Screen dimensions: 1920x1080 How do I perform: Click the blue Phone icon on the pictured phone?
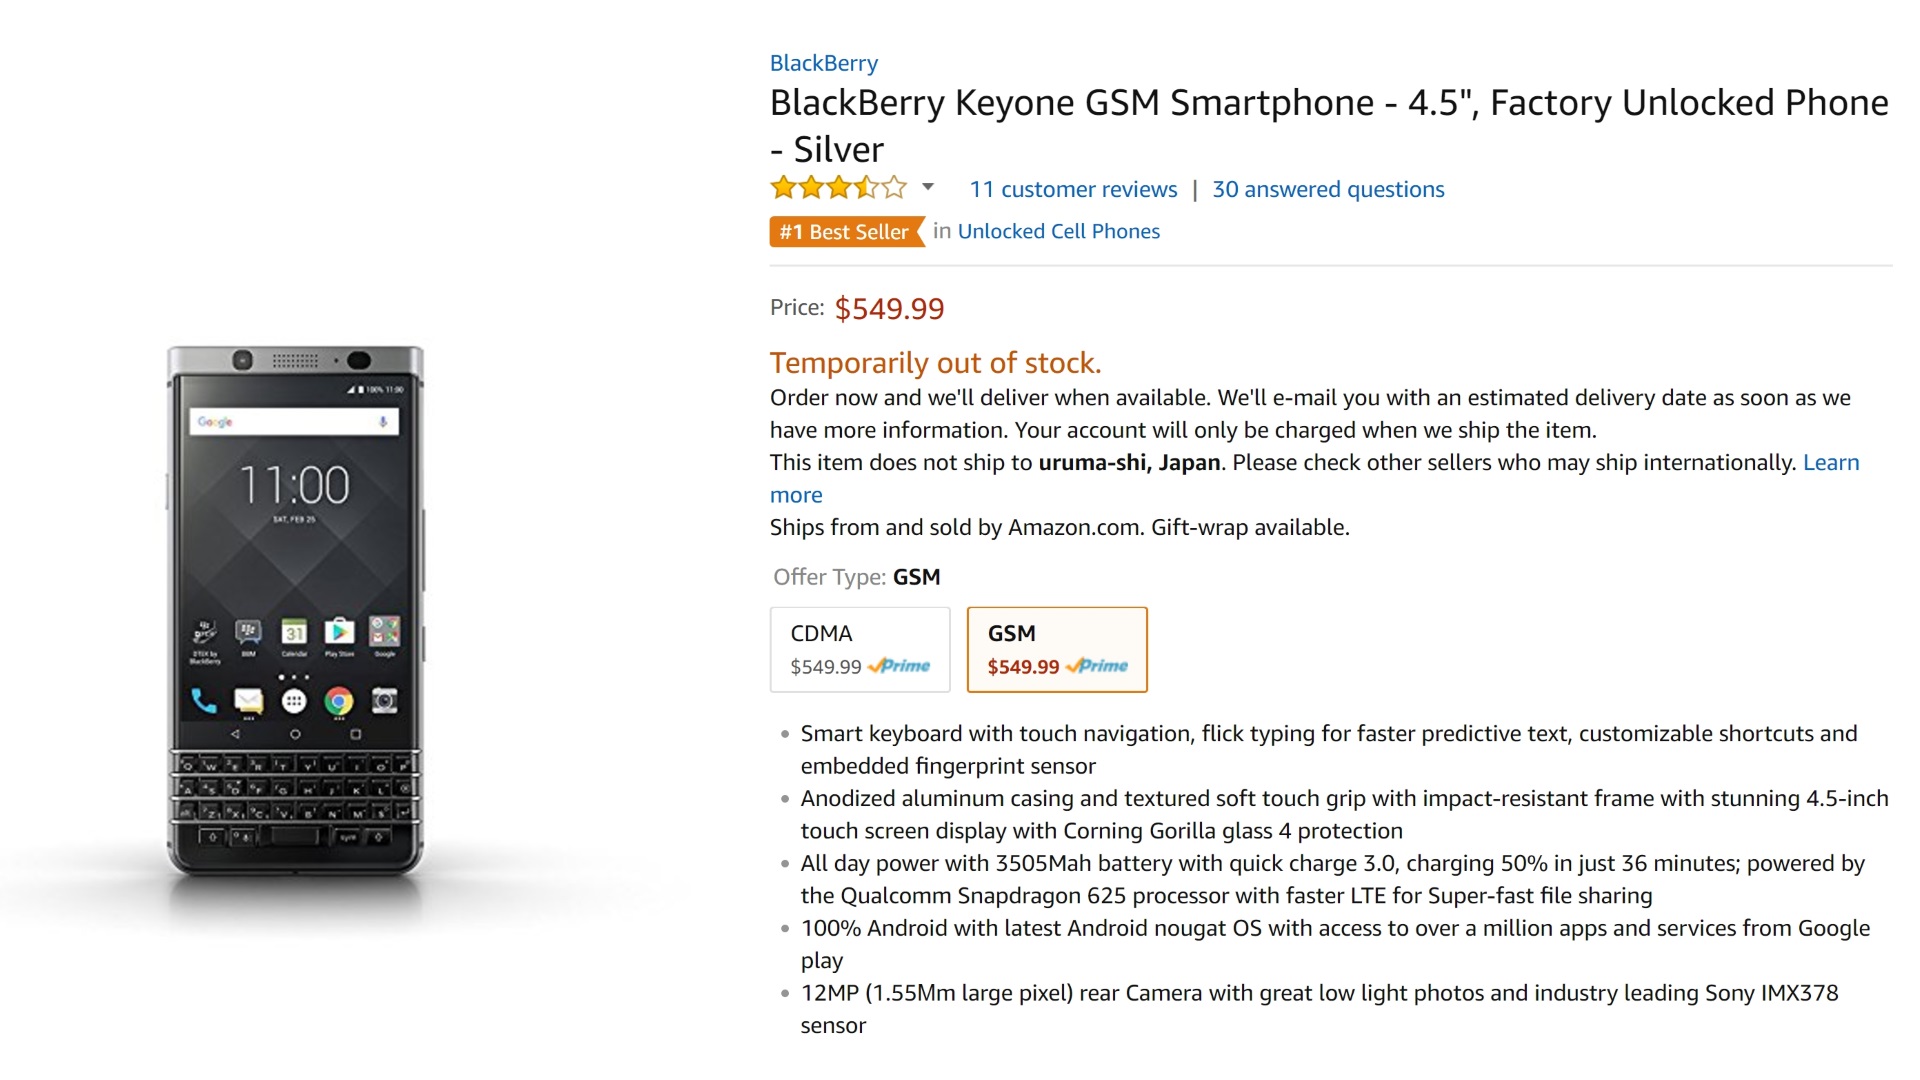click(204, 701)
